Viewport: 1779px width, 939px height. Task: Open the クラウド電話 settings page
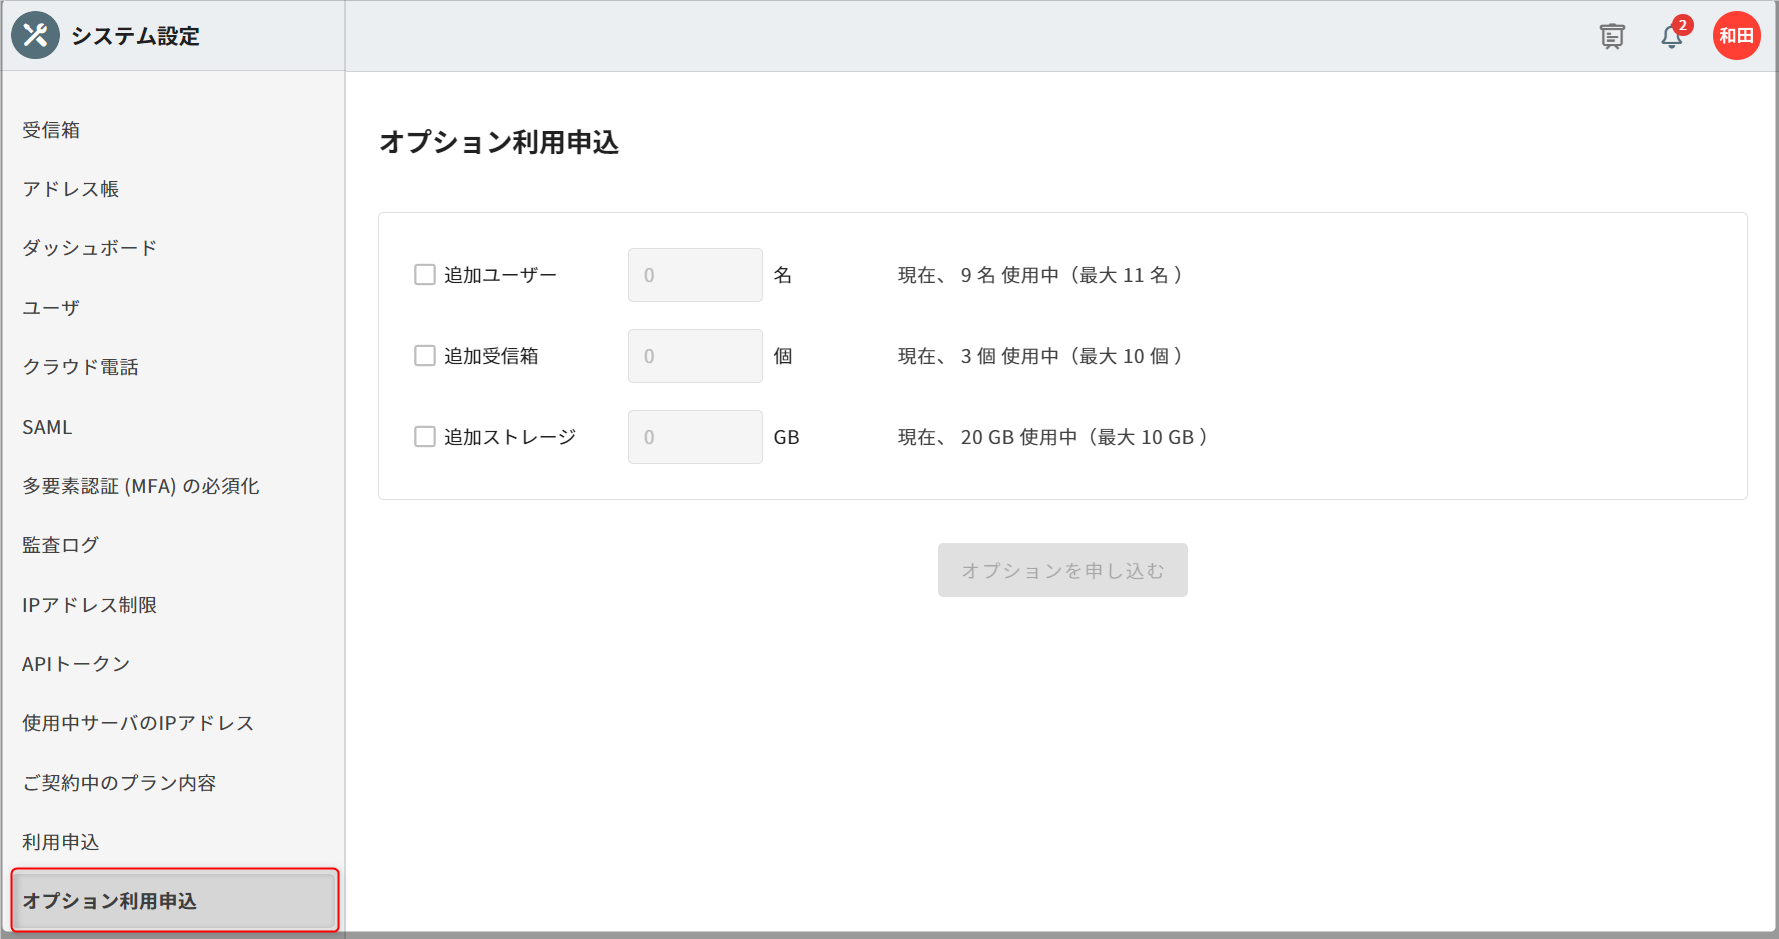coord(80,367)
